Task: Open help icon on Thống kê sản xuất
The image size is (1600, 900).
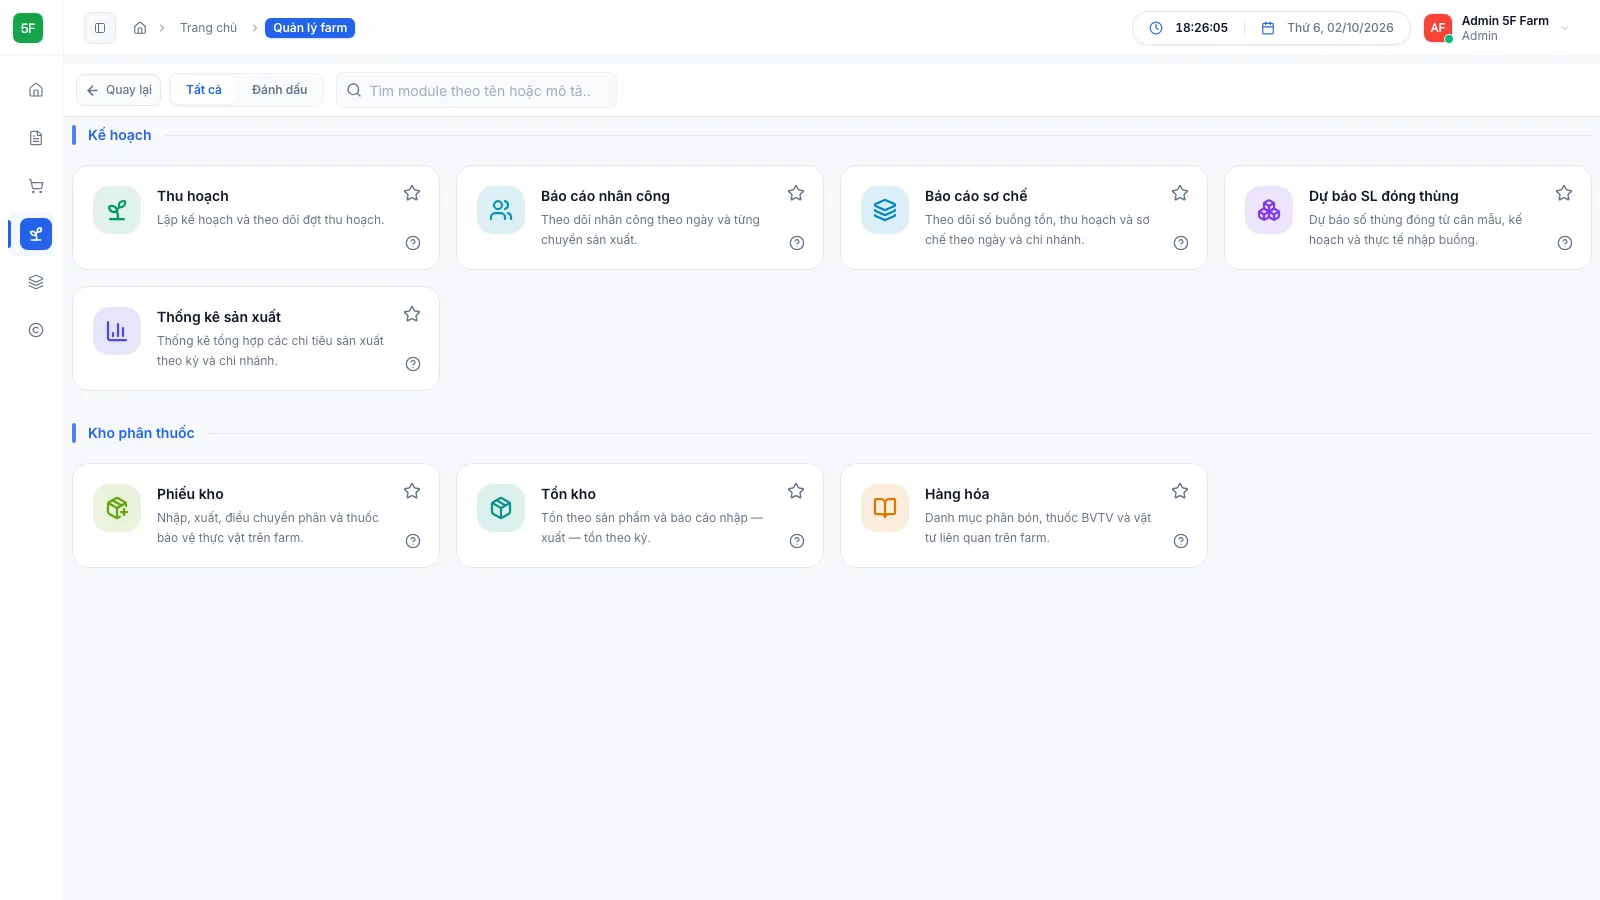Action: point(413,364)
